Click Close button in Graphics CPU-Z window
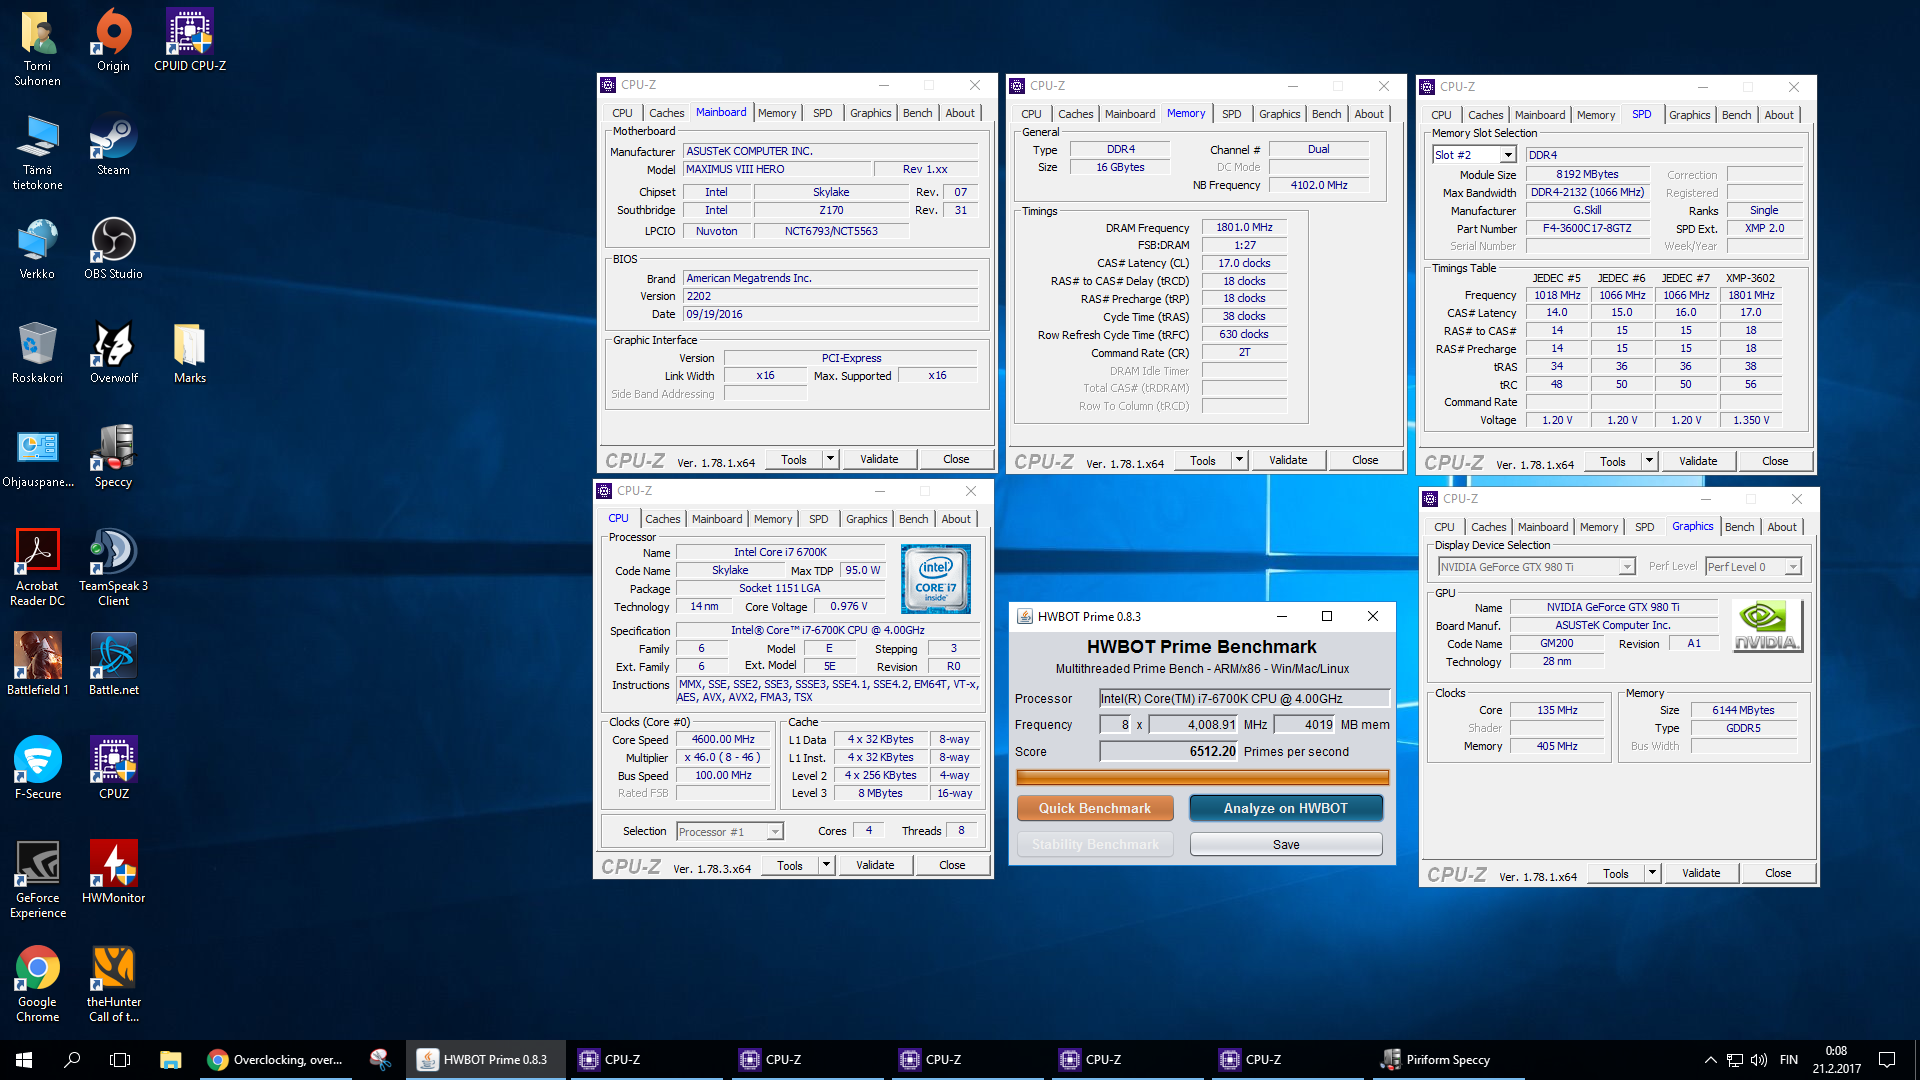 [x=1778, y=873]
